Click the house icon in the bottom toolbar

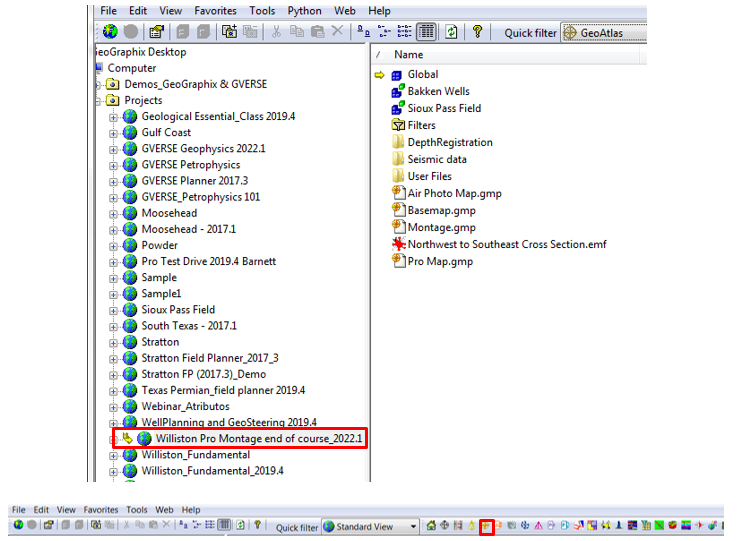[431, 525]
